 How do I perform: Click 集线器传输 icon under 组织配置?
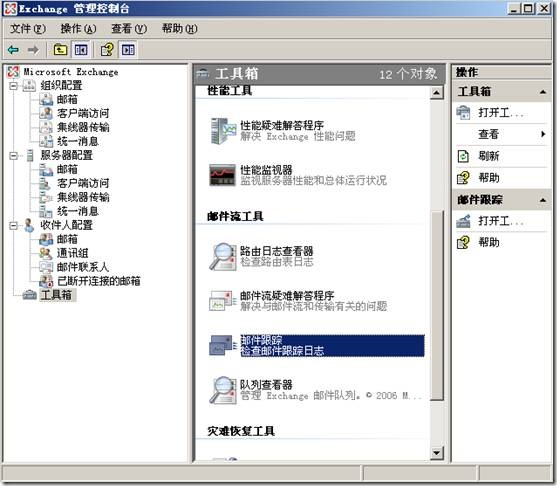[x=46, y=127]
